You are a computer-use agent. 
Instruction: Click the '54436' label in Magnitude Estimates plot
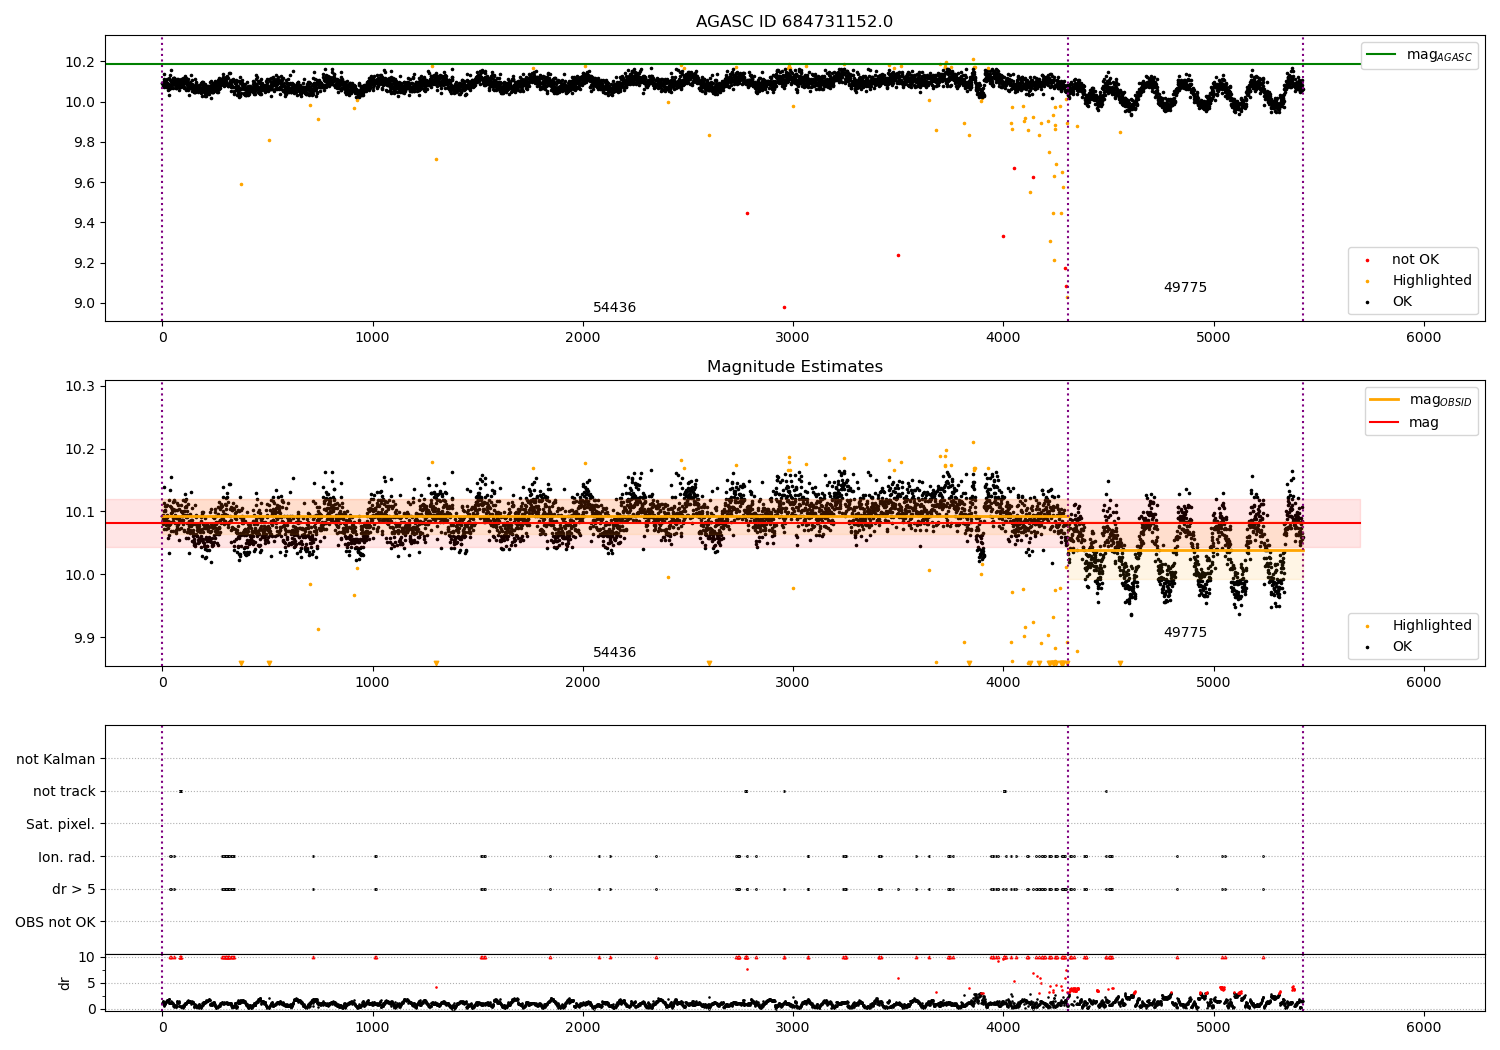(614, 653)
